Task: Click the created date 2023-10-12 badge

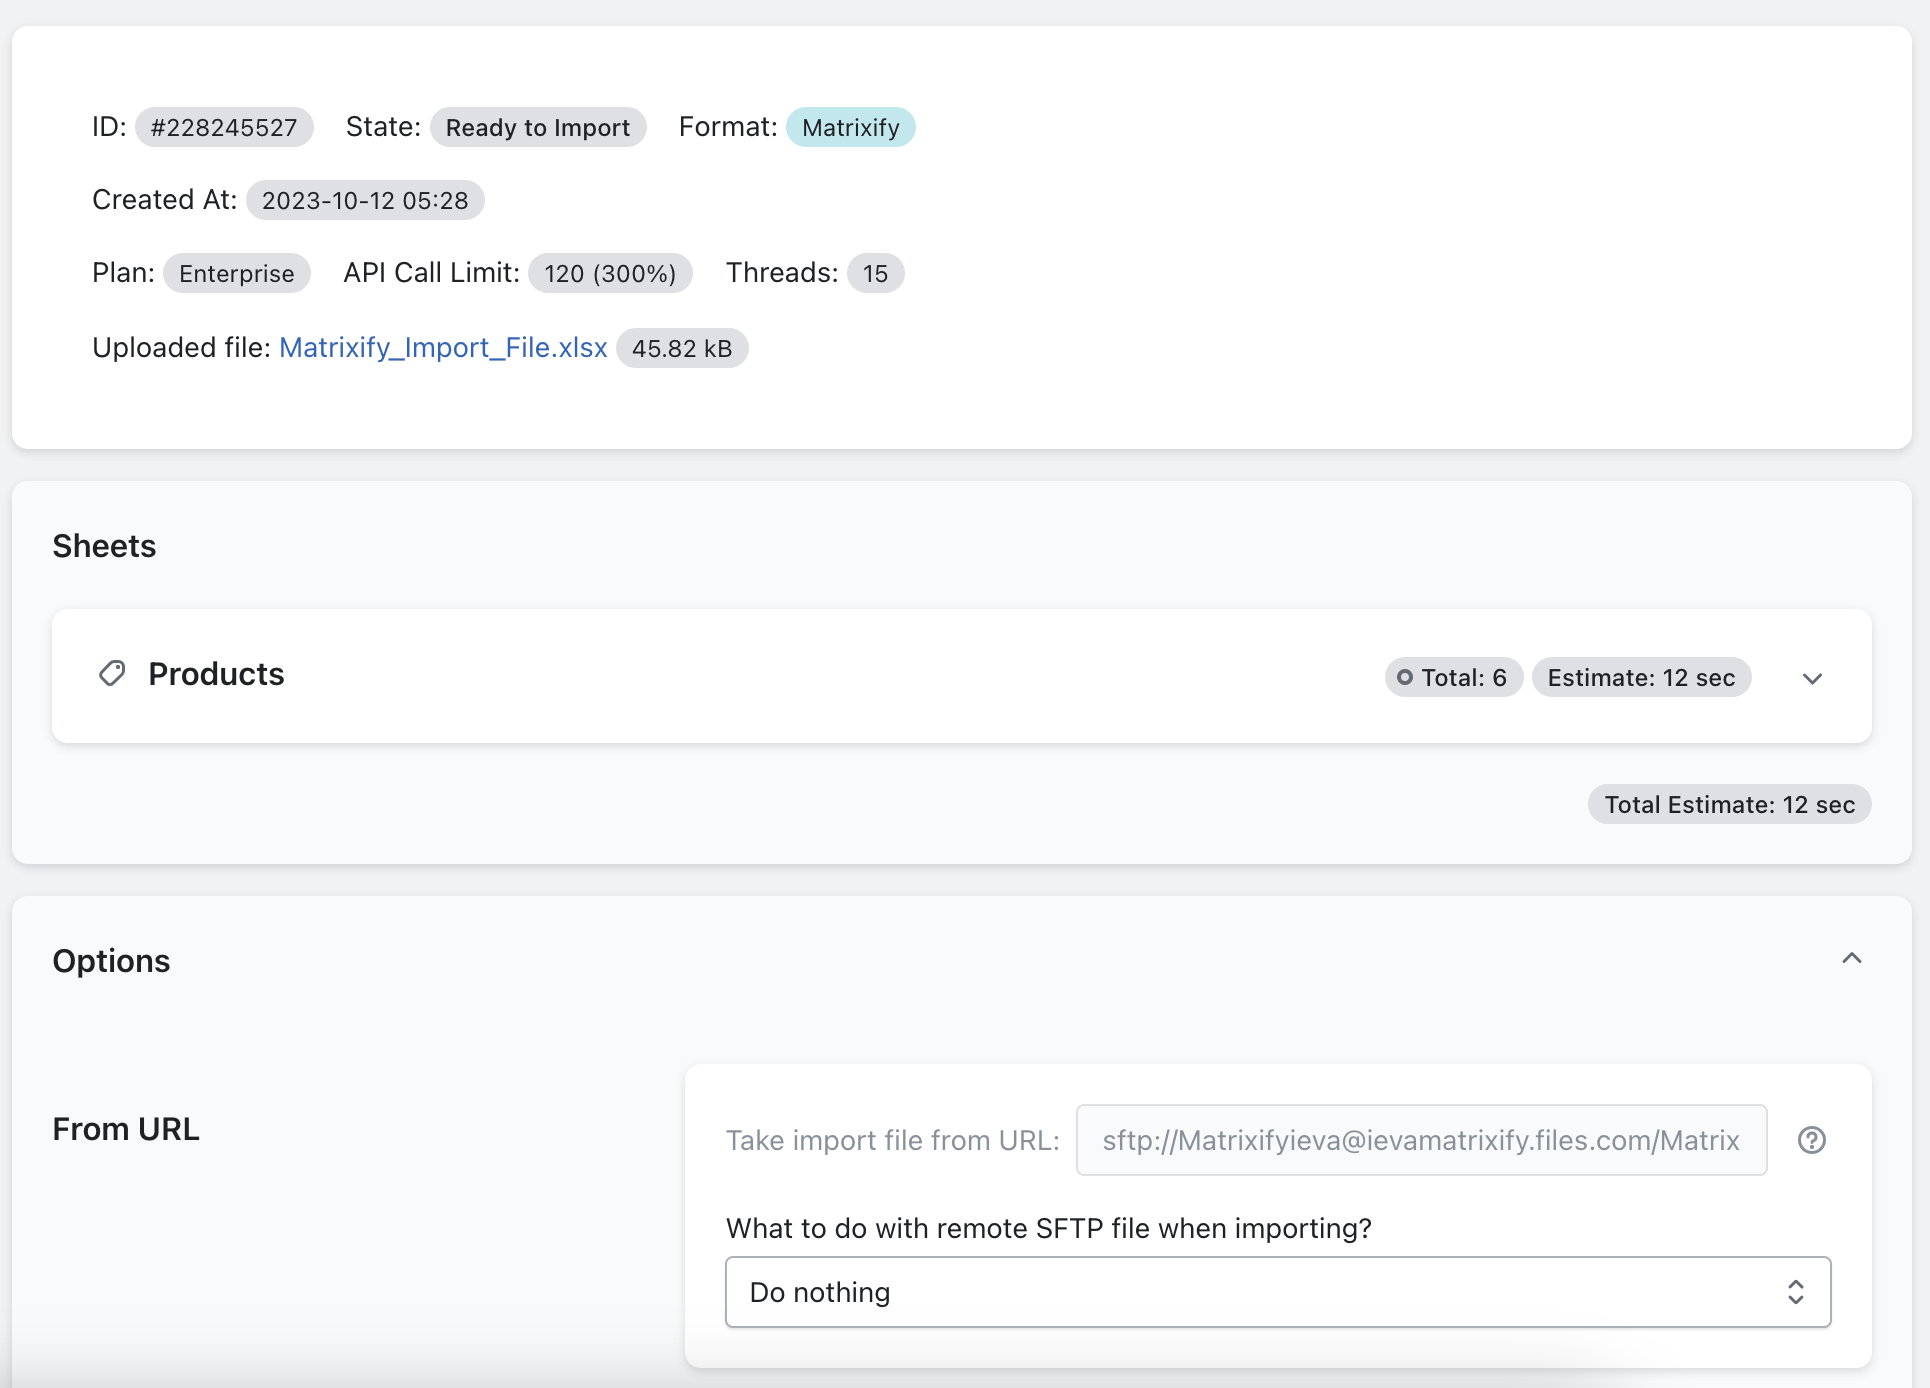Action: coord(365,201)
